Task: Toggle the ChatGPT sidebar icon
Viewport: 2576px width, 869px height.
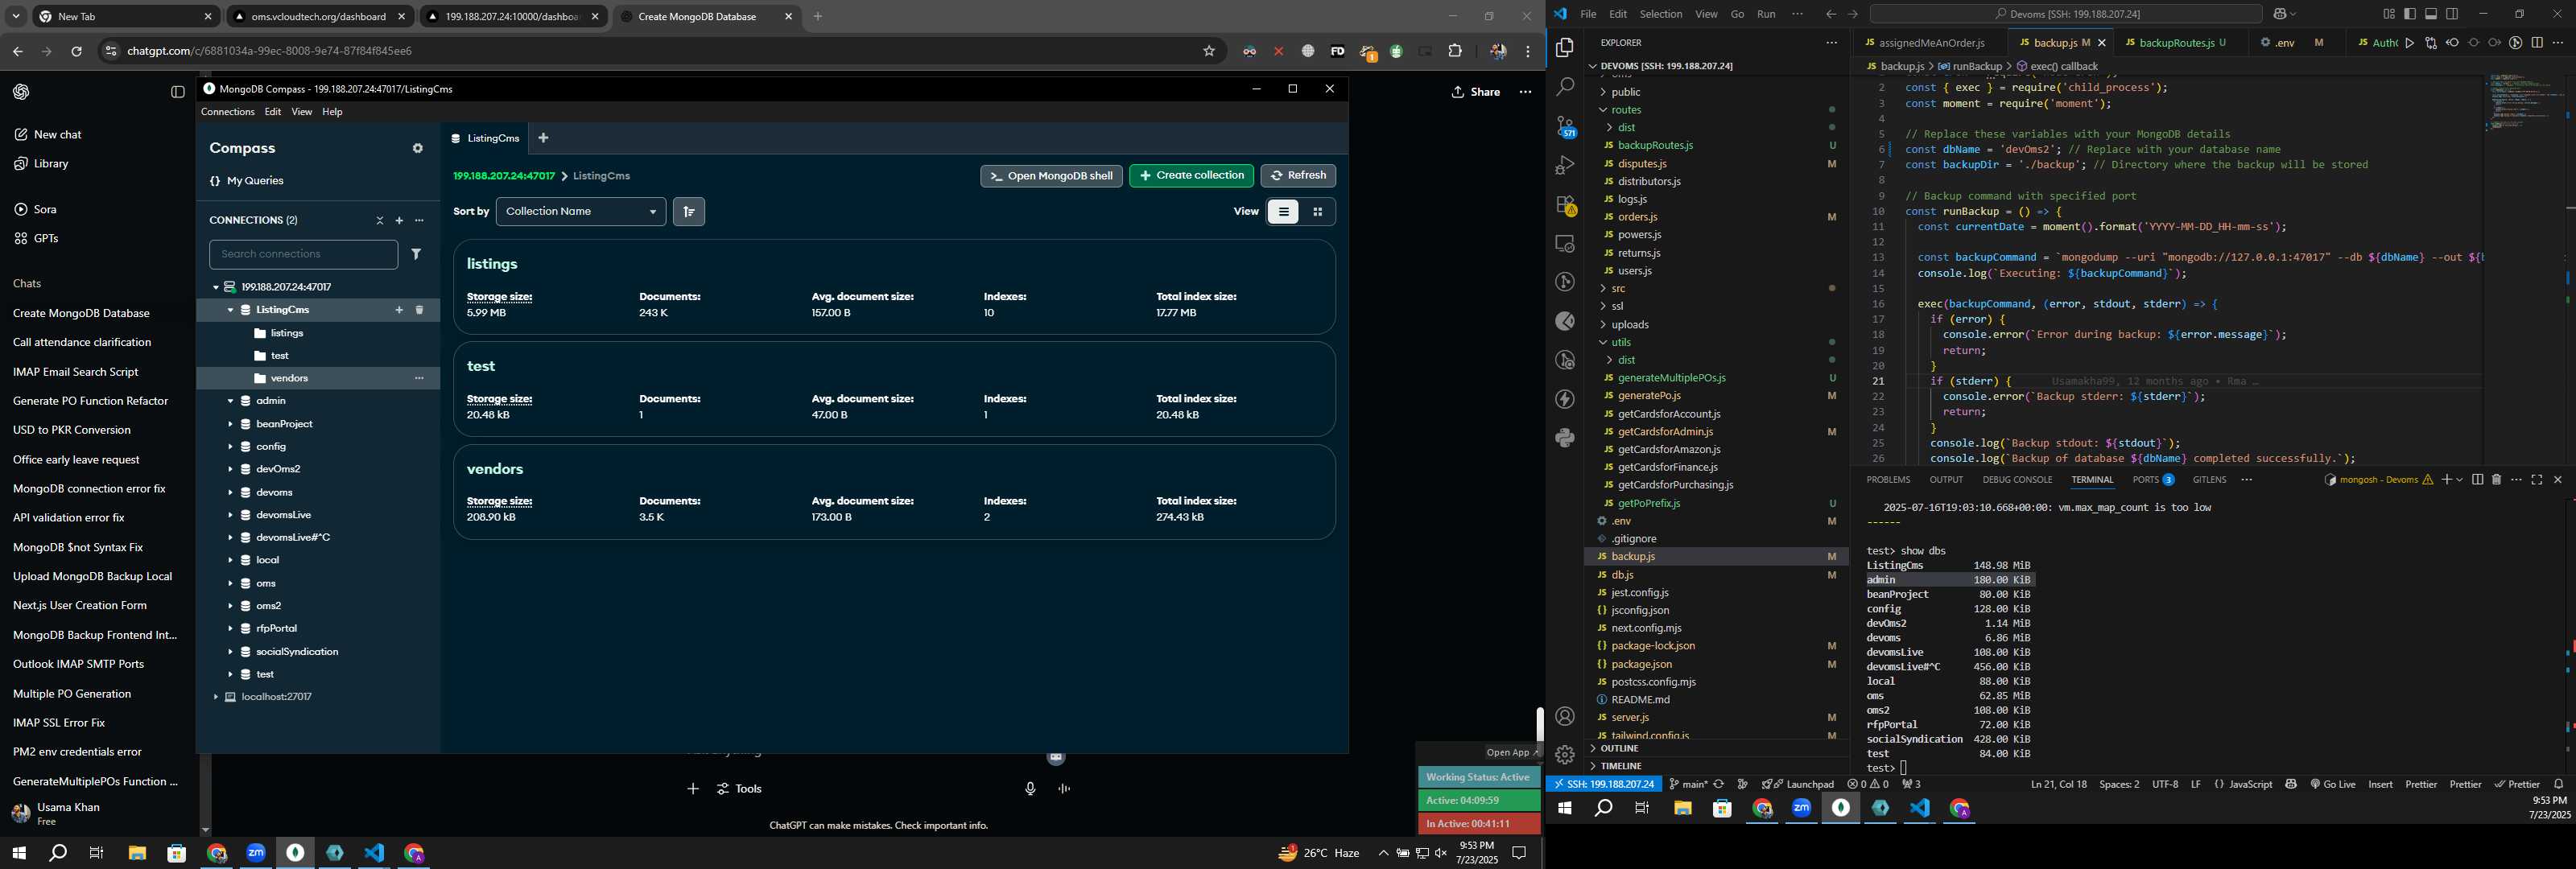Action: click(x=178, y=92)
